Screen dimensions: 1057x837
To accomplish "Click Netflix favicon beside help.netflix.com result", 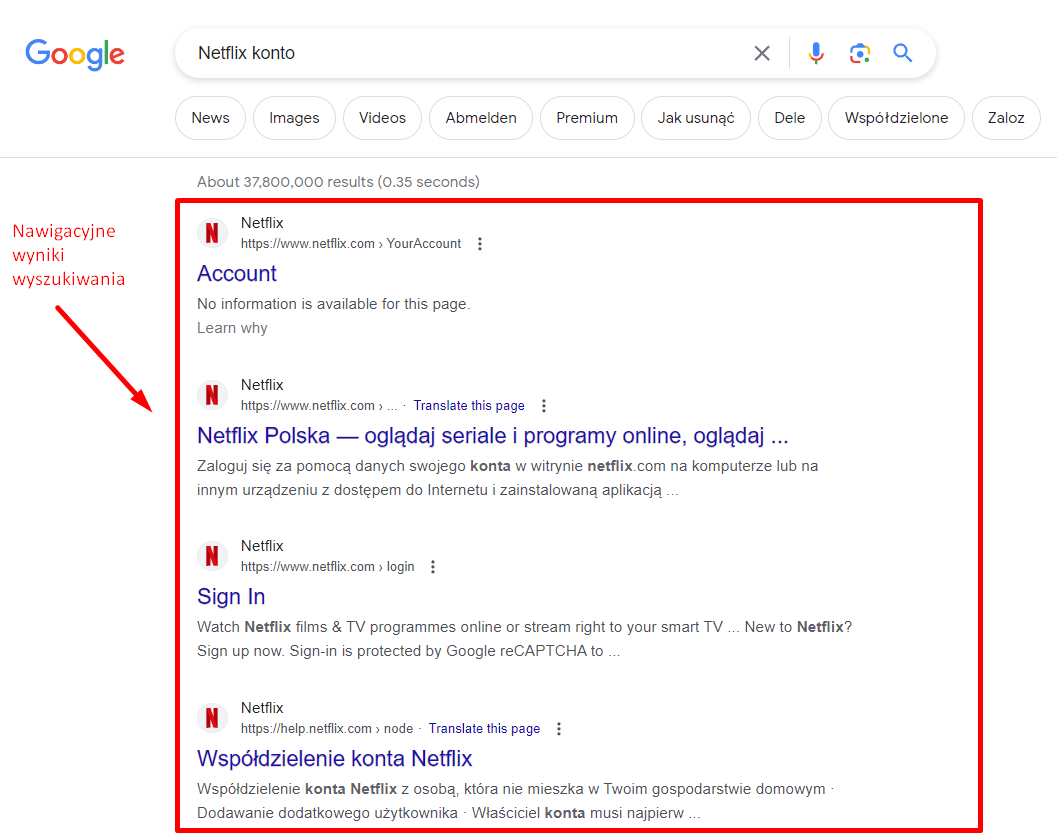I will tap(212, 718).
